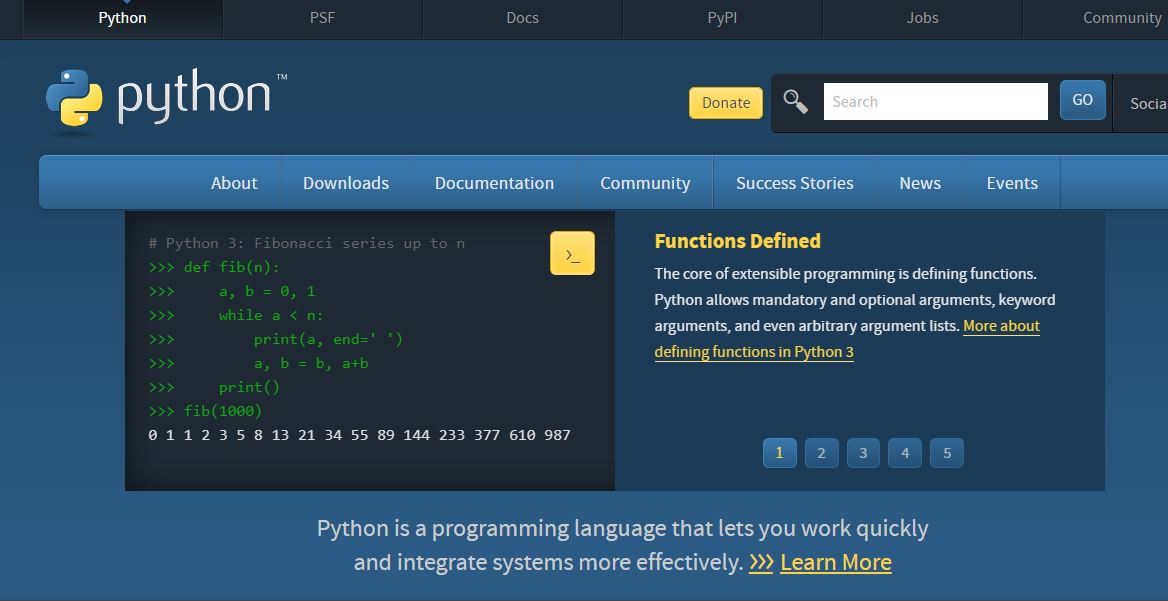Open the Socialize menu

click(1140, 104)
